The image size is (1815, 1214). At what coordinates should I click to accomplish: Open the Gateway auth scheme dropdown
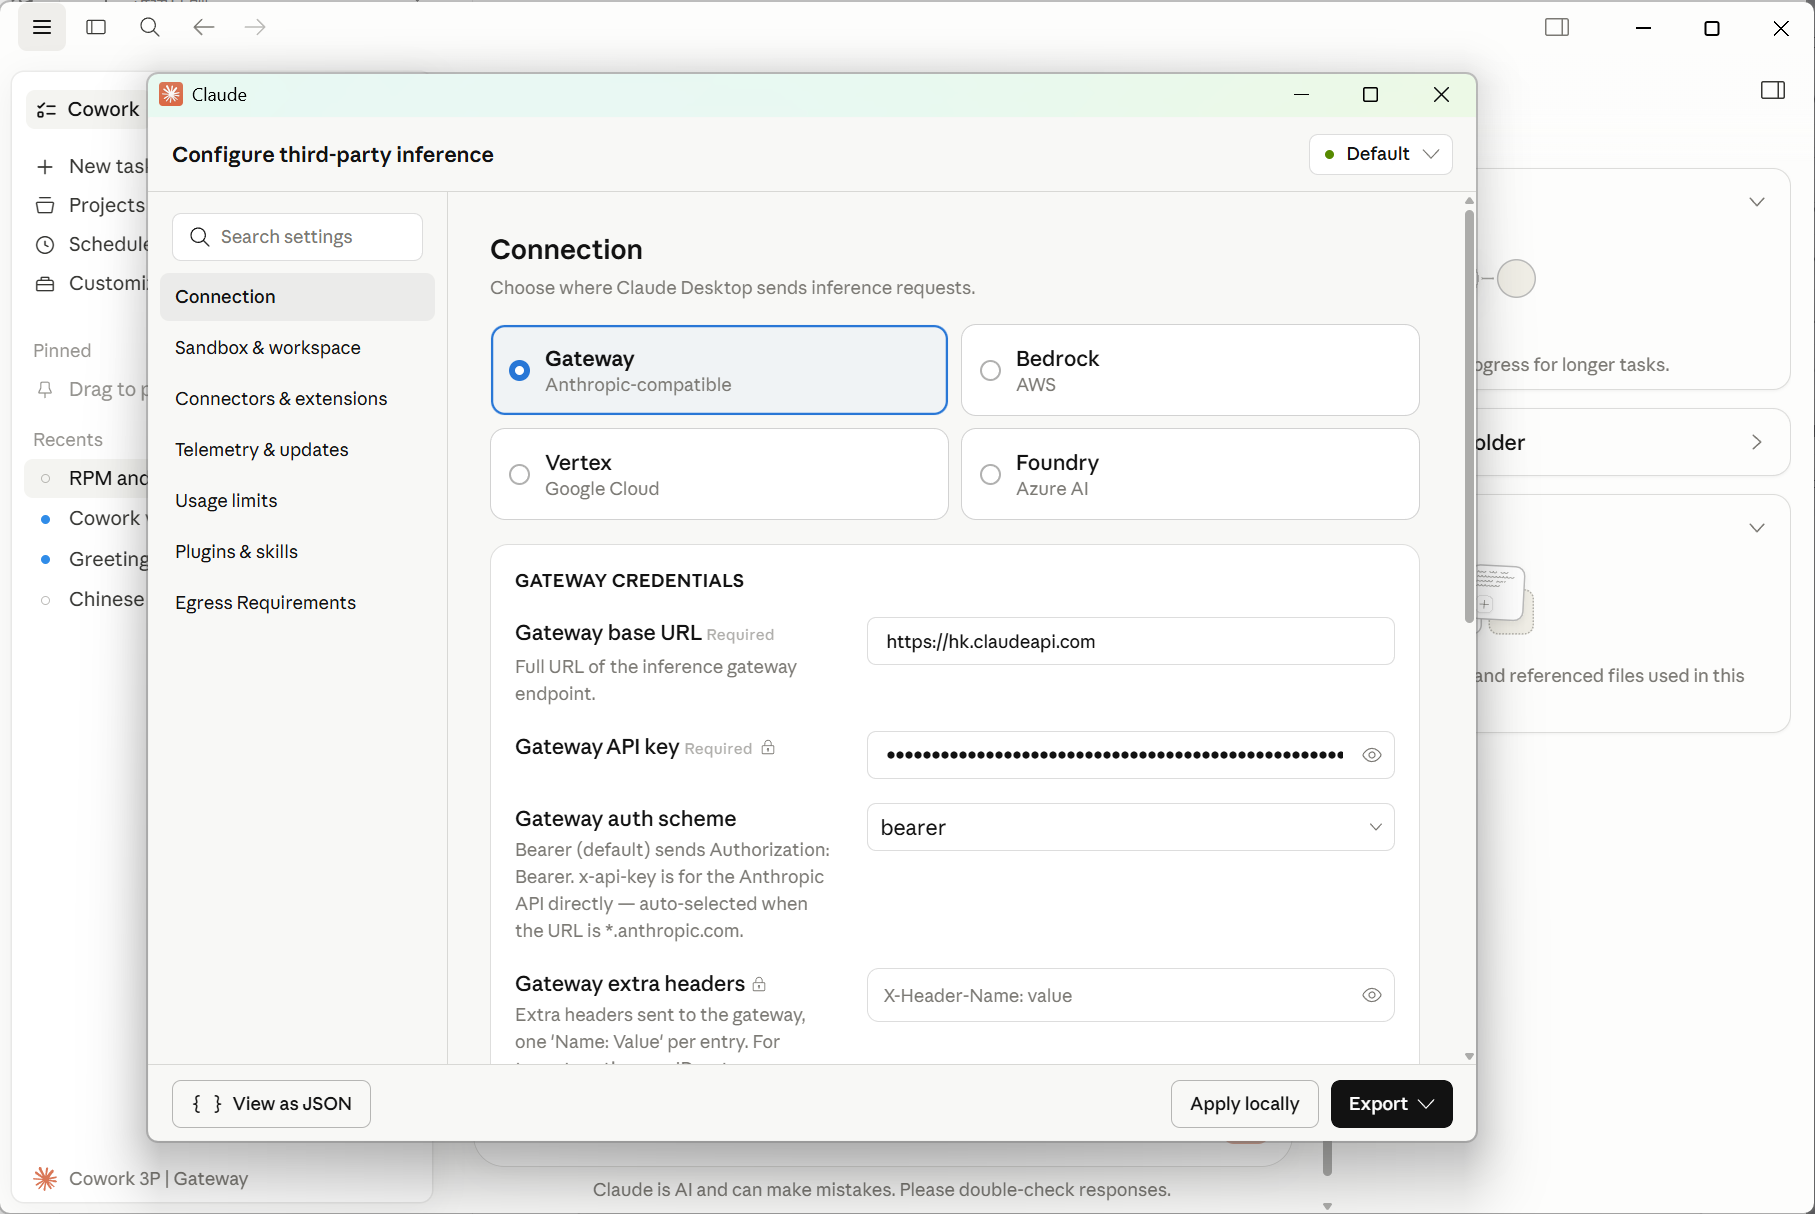pyautogui.click(x=1131, y=827)
